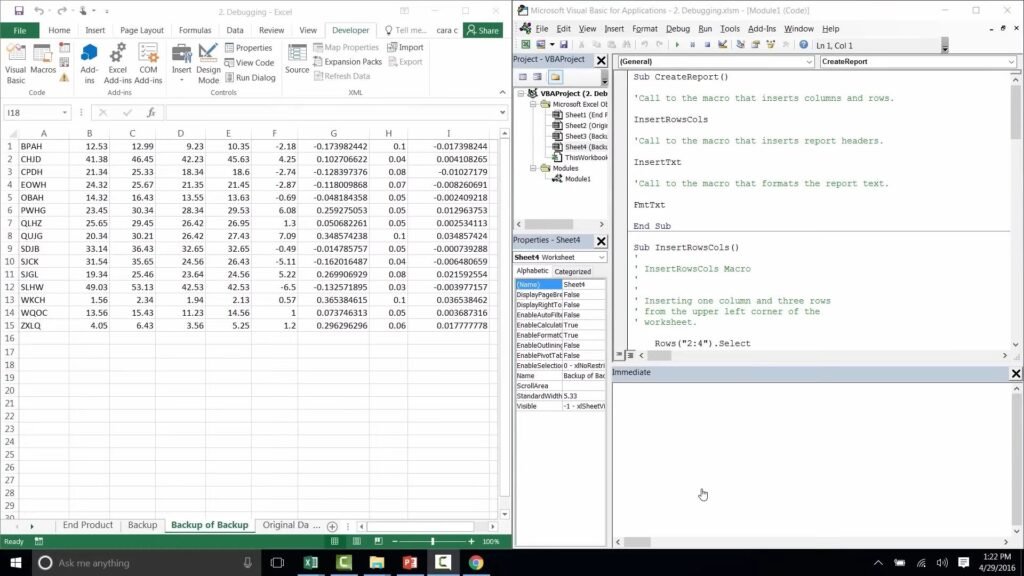1024x576 pixels.
Task: Select the Backup sheet tab
Action: (x=142, y=525)
